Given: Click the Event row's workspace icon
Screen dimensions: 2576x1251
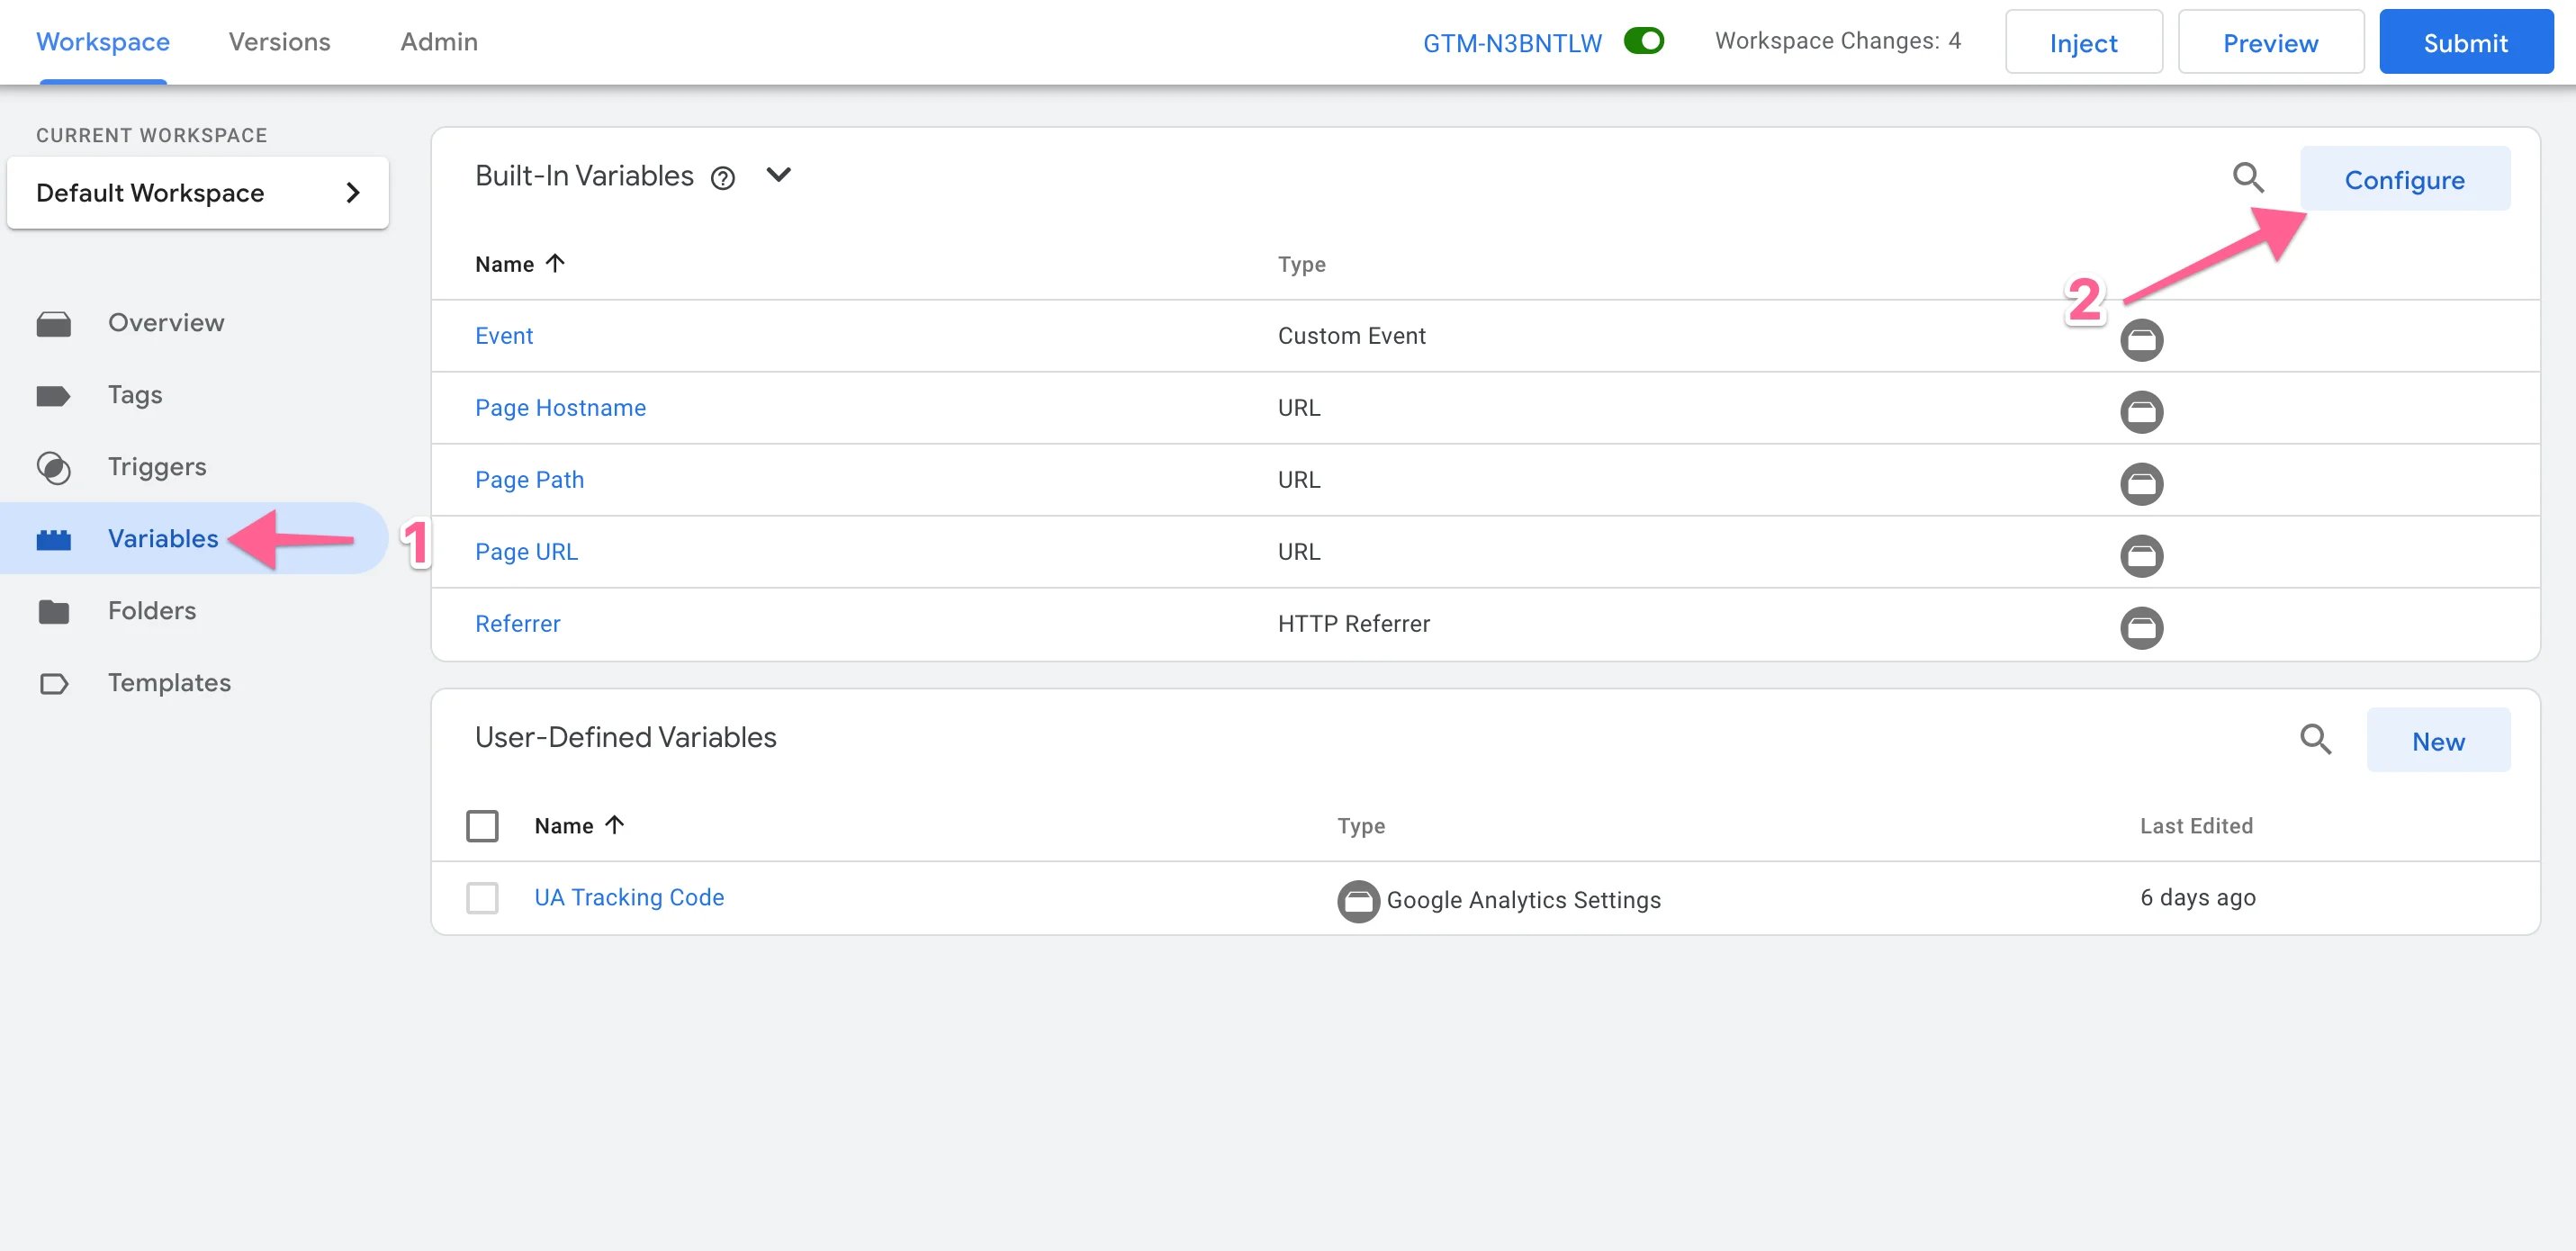Looking at the screenshot, I should click(2141, 340).
